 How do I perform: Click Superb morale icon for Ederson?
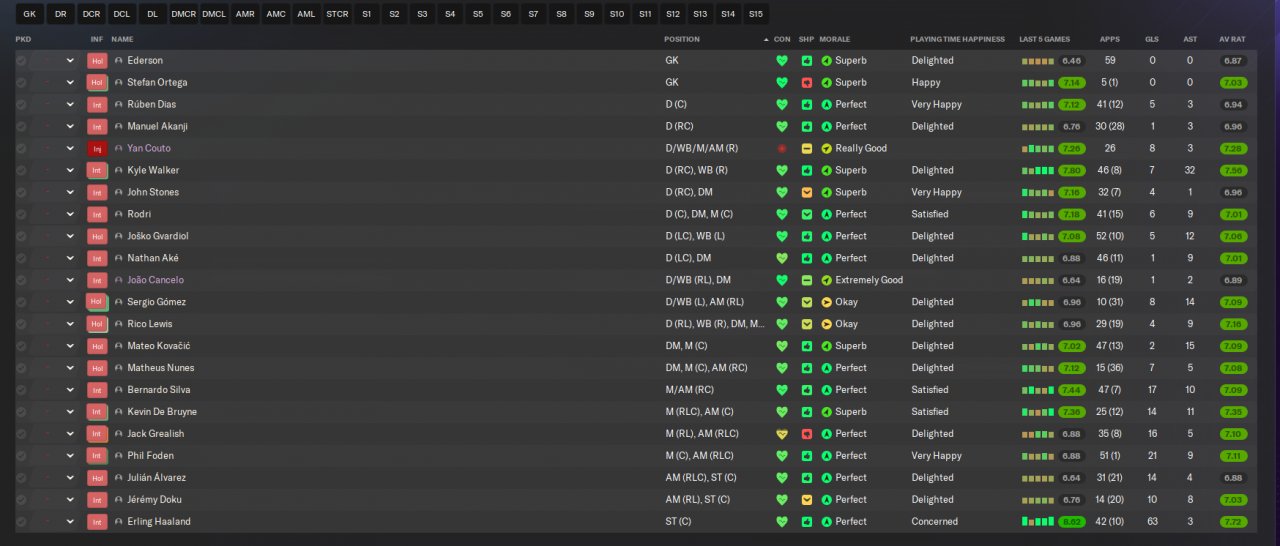(x=827, y=60)
